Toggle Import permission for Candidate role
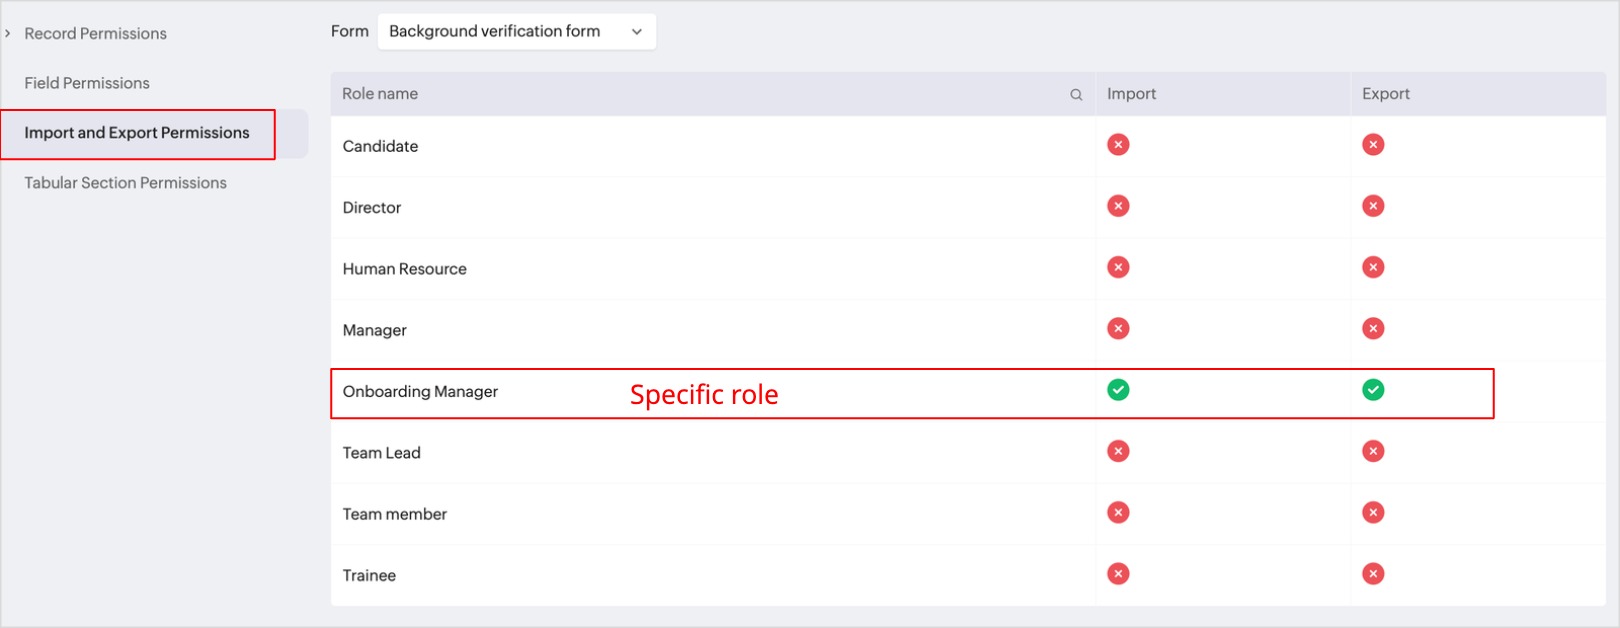The width and height of the screenshot is (1620, 628). (x=1118, y=145)
